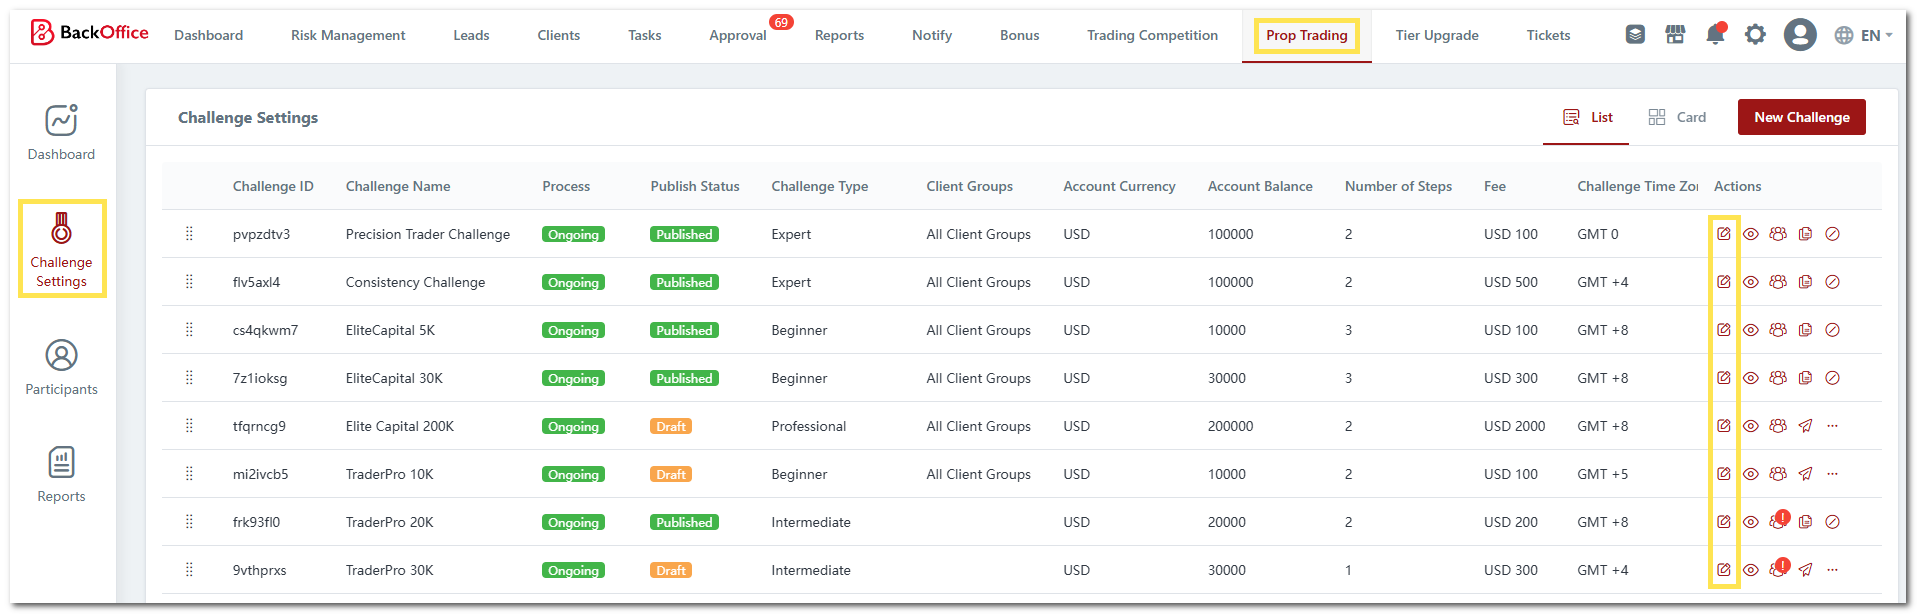1917x614 pixels.
Task: Edit the Precision Trader Challenge
Action: (x=1723, y=234)
